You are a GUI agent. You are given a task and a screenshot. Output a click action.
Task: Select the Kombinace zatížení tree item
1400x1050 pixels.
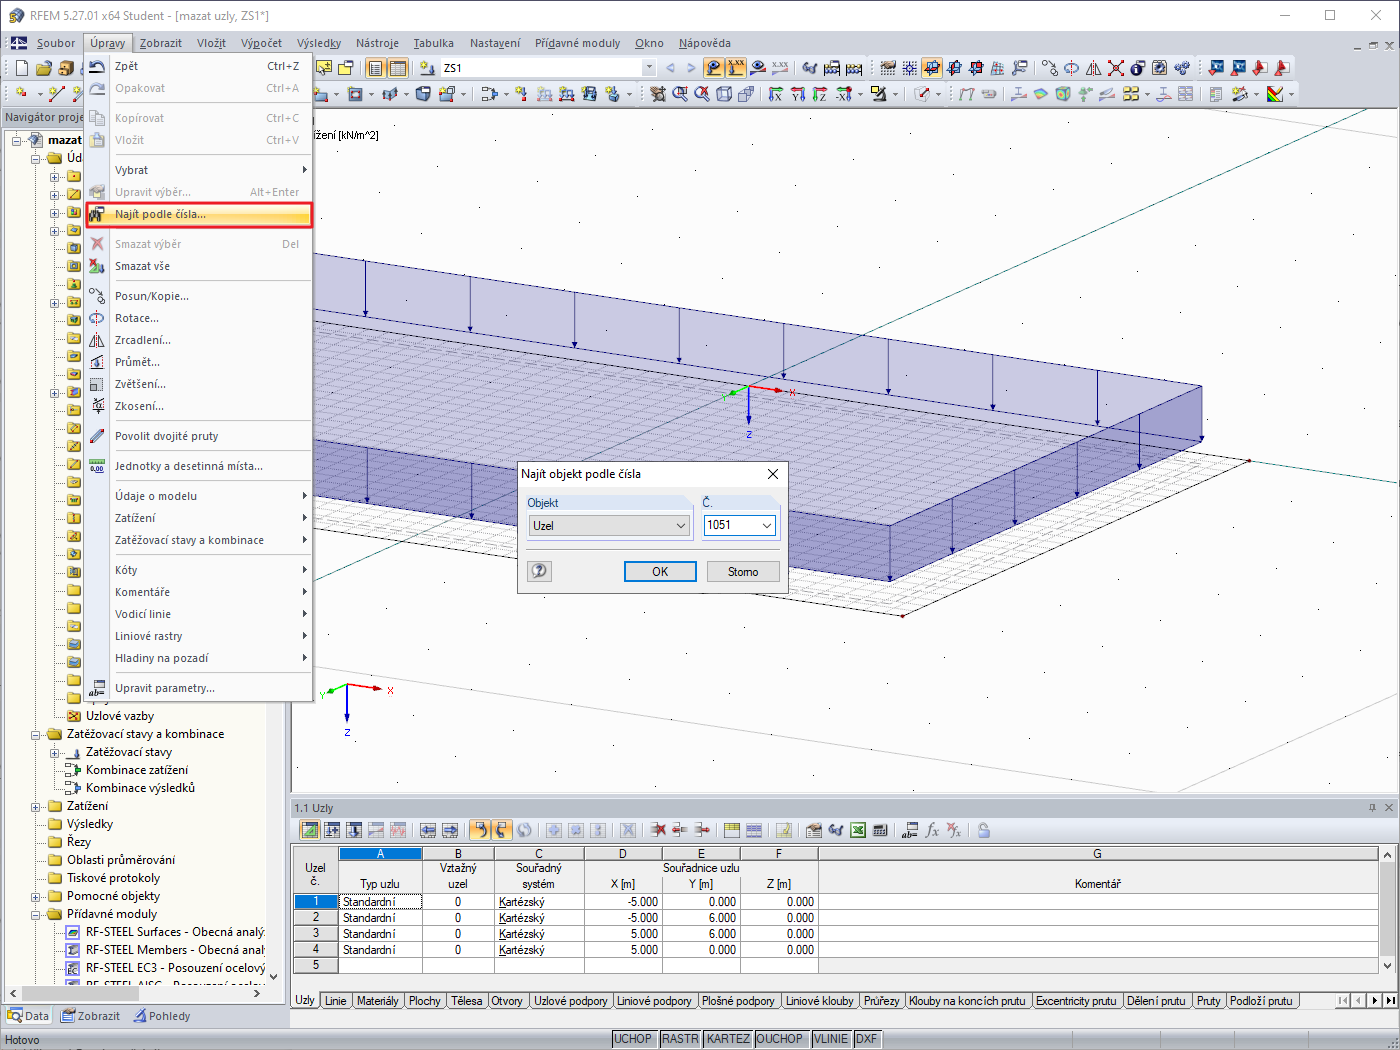(x=137, y=770)
